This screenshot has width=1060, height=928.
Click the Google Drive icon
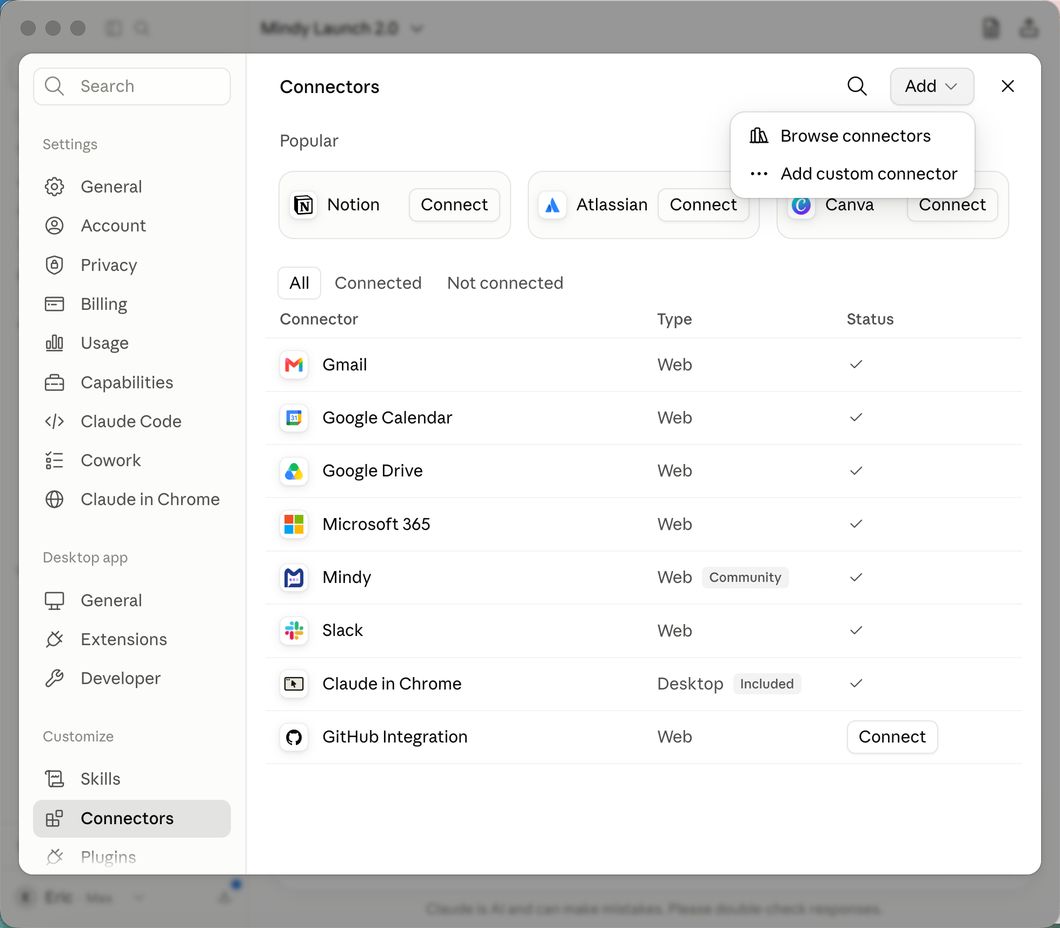coord(294,471)
